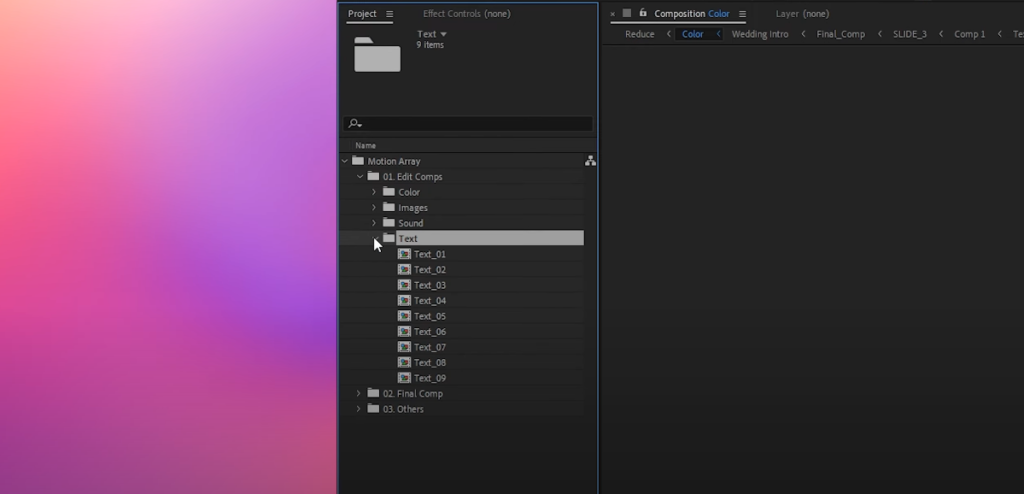The width and height of the screenshot is (1024, 494).
Task: Switch to the Layer (none) tab
Action: 802,14
